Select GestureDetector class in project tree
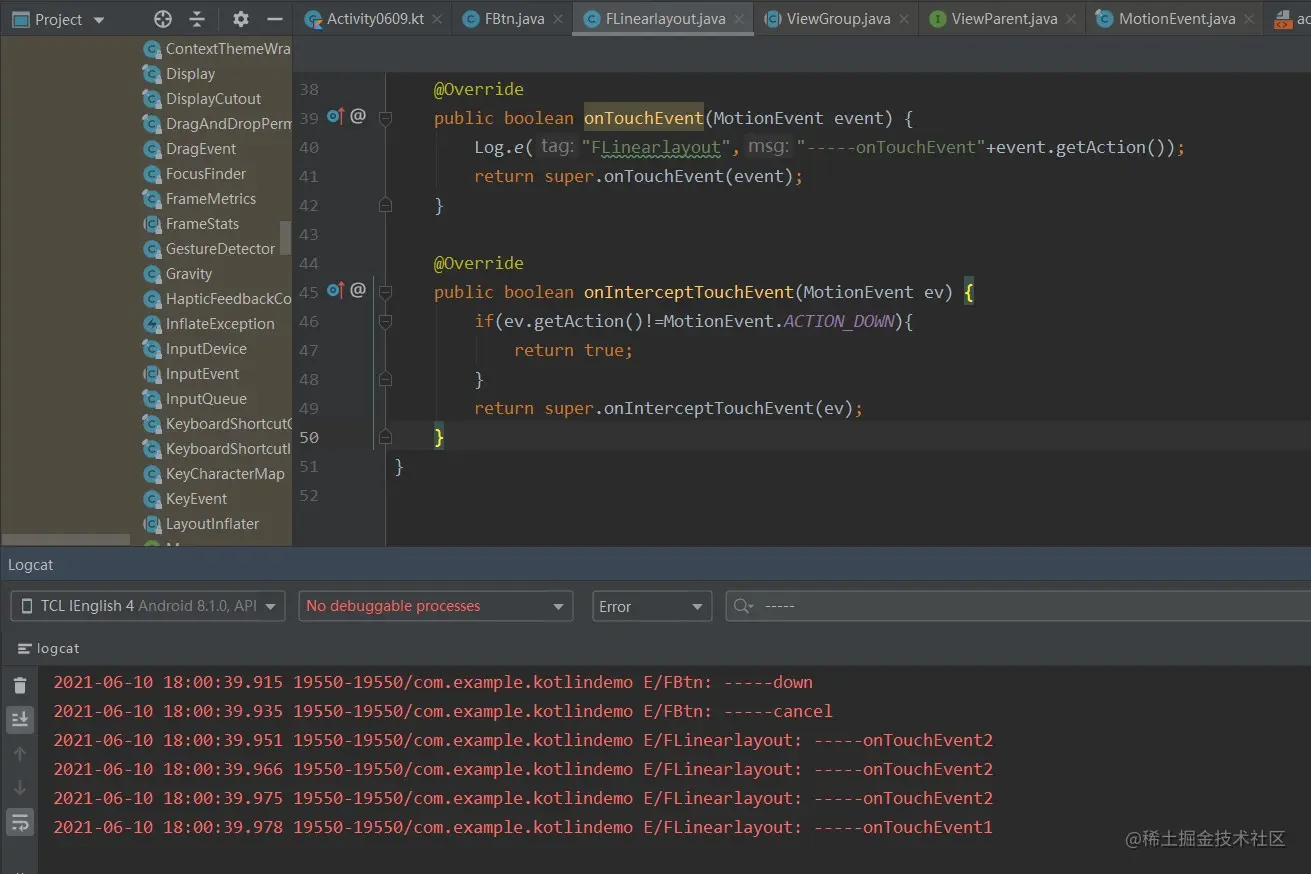The image size is (1311, 874). tap(220, 249)
